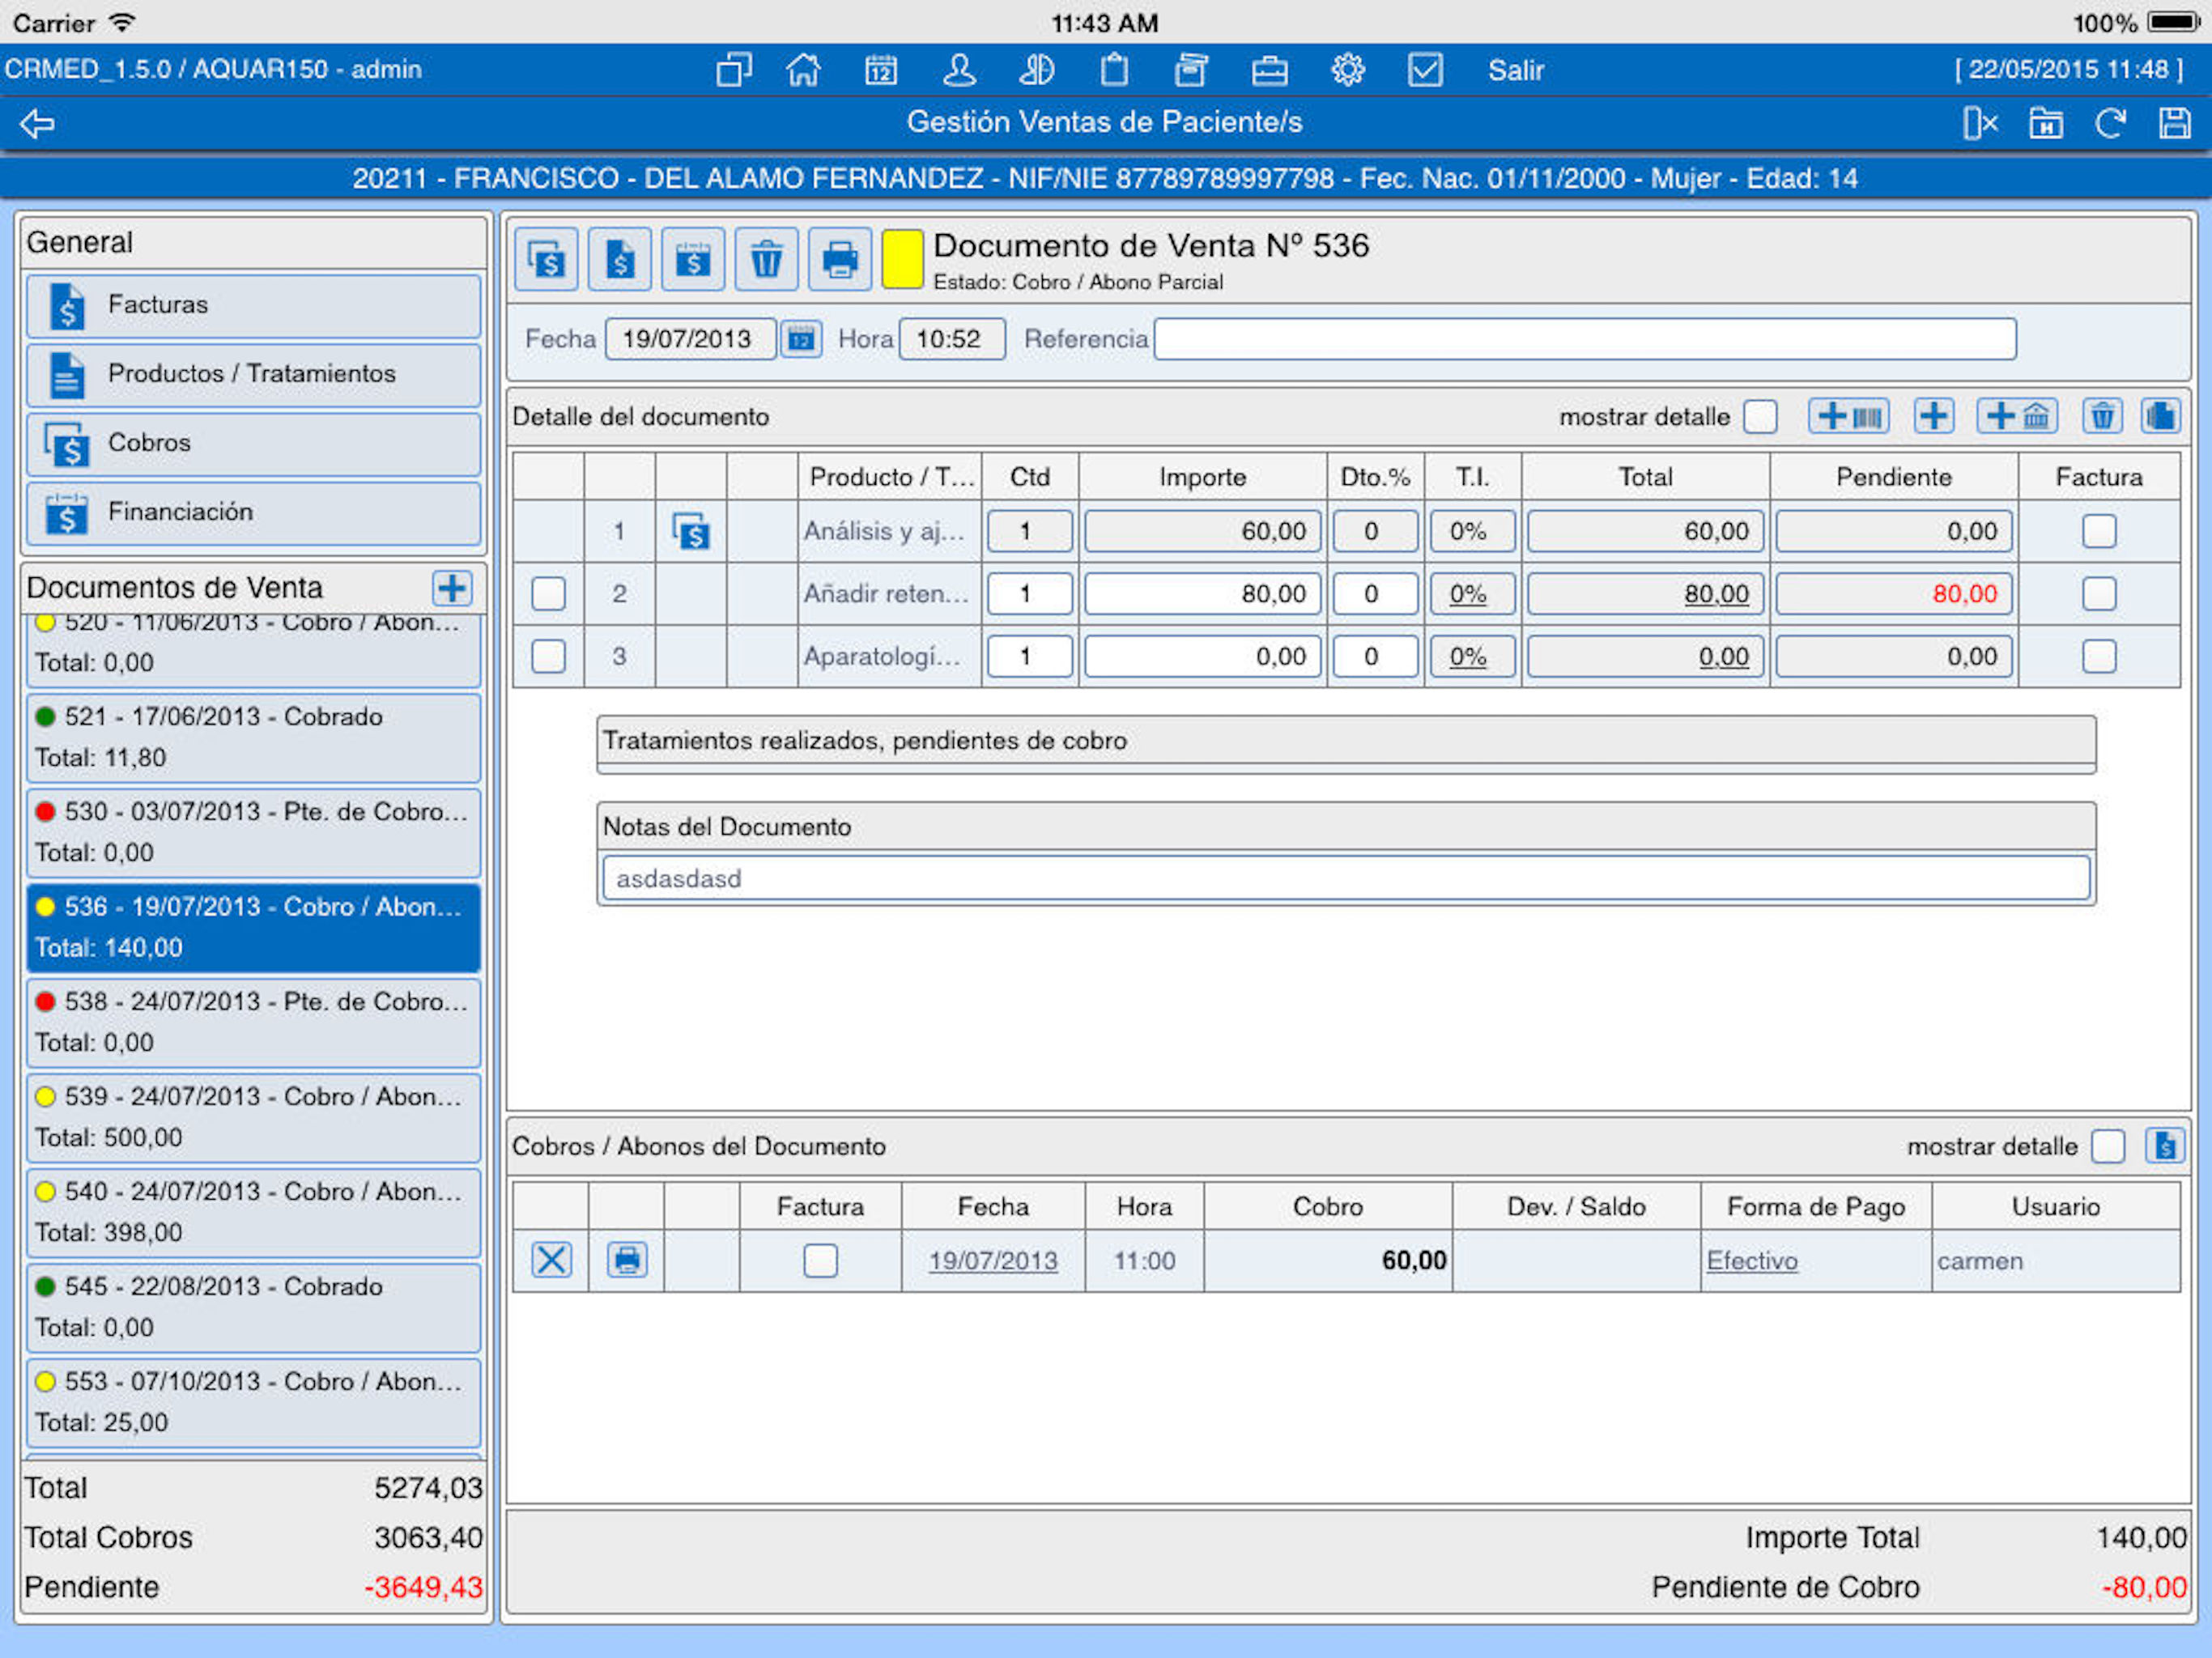Click the Referencia input field
2212x1658 pixels.
click(x=1584, y=339)
